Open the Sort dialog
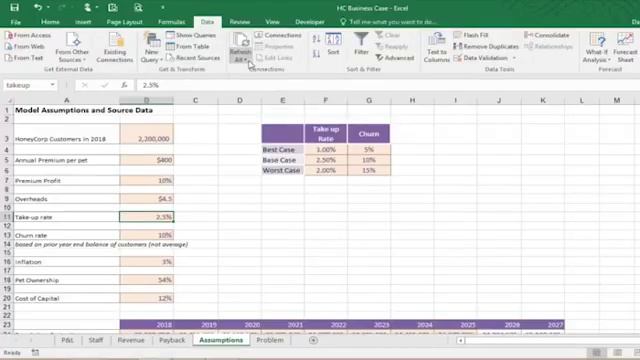The width and height of the screenshot is (640, 360). point(333,44)
